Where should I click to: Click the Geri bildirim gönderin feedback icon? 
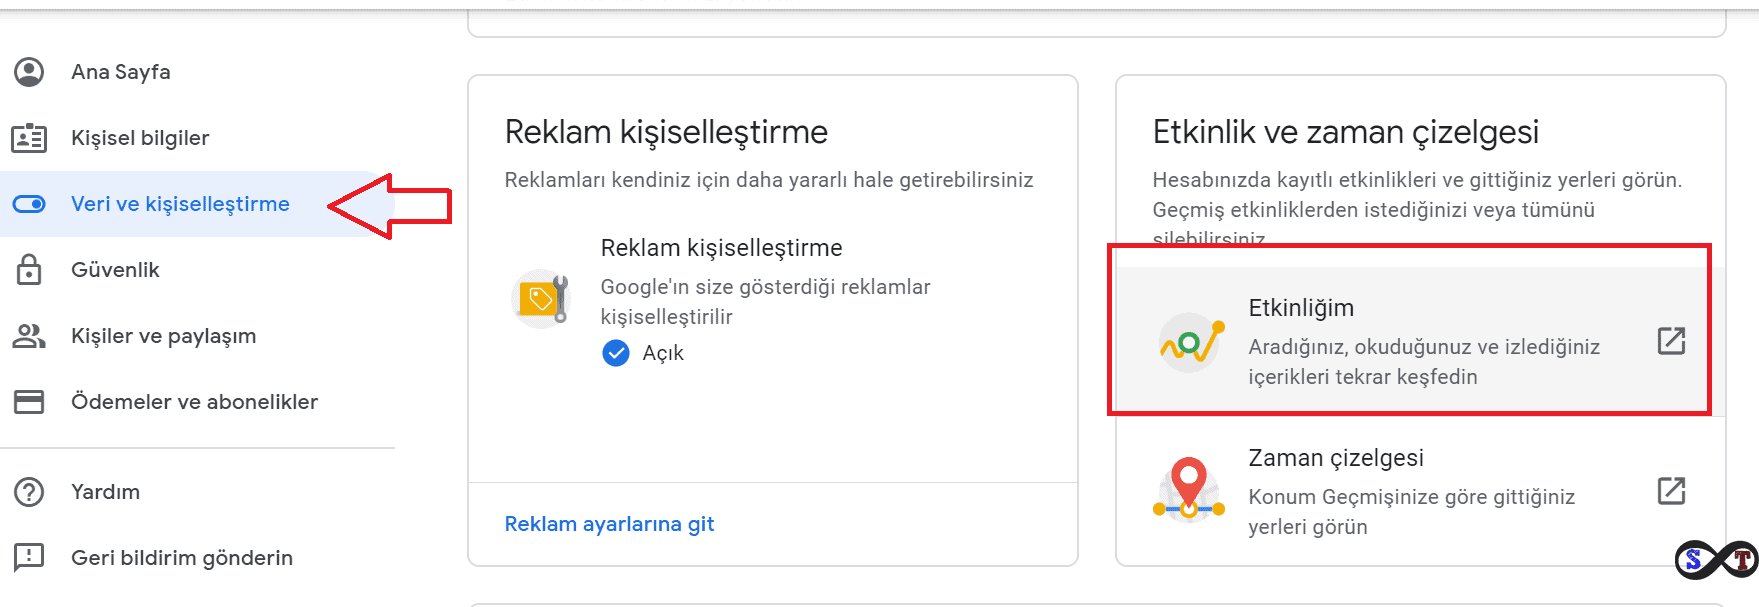click(30, 558)
